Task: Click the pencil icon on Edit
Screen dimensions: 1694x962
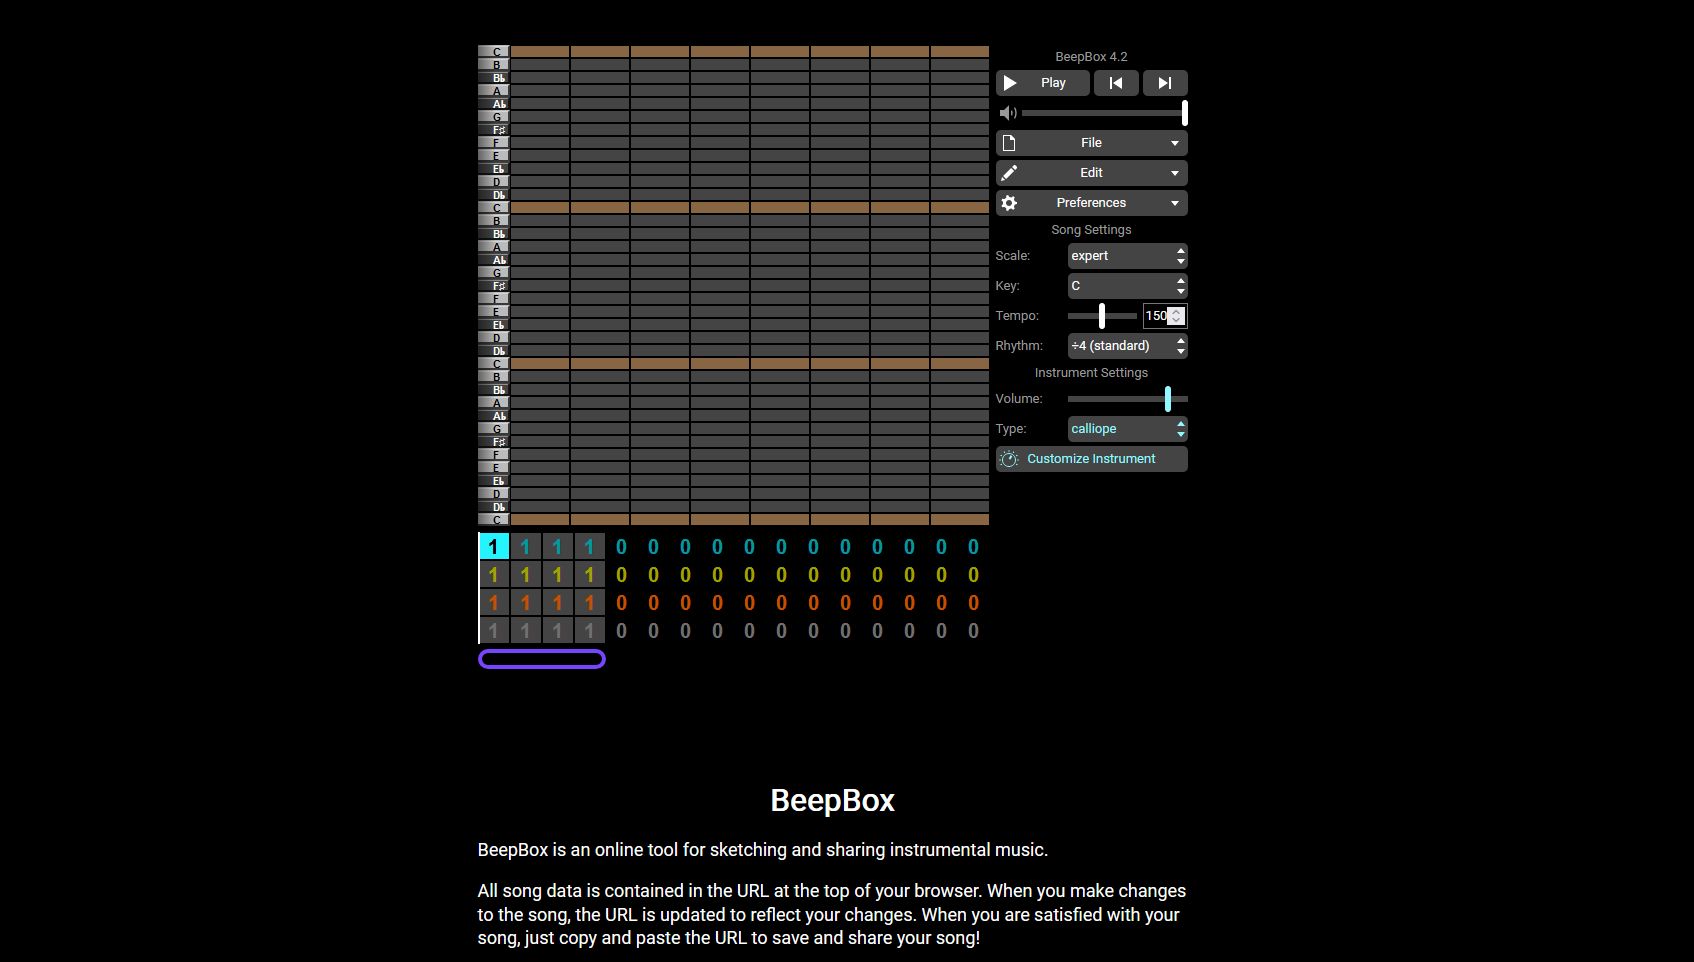Action: tap(1009, 173)
